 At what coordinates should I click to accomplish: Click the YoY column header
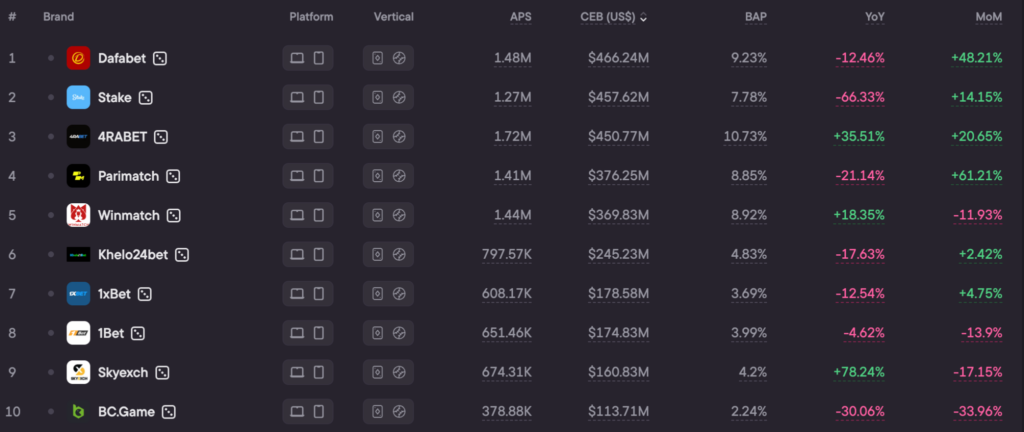point(875,17)
